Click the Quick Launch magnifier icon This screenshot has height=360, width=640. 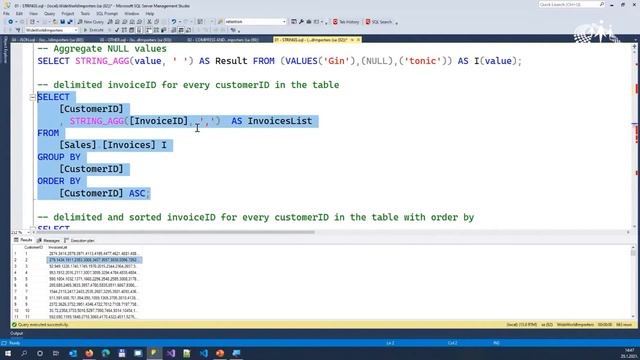click(602, 4)
